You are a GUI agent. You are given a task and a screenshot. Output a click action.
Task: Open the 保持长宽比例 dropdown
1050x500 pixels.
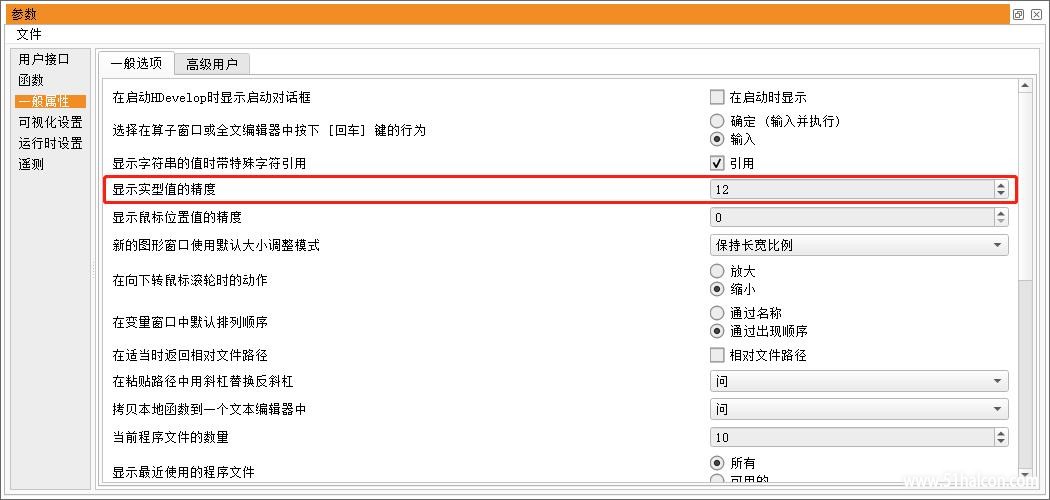coord(859,246)
